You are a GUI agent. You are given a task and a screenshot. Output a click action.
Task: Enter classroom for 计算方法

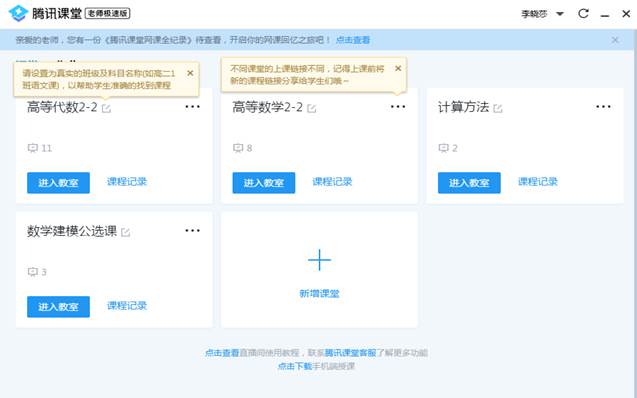469,183
